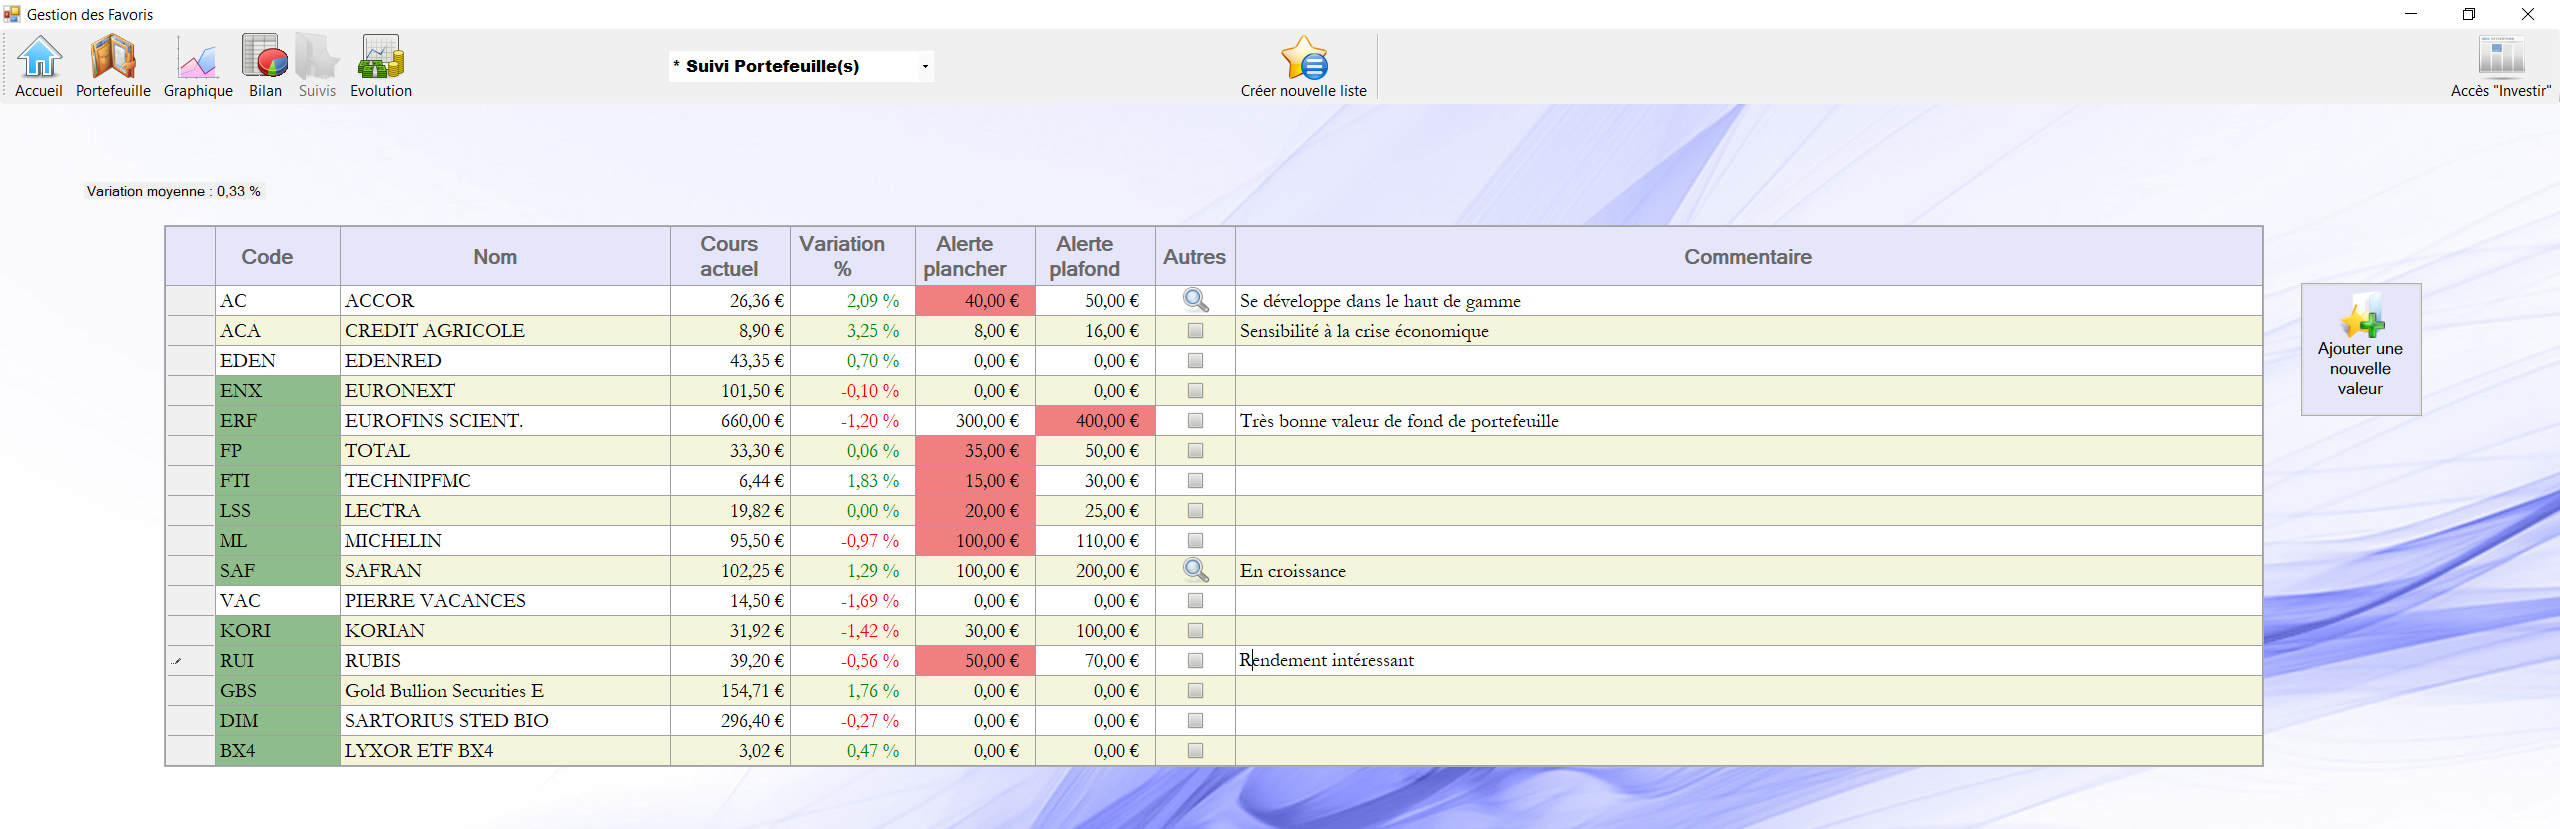Tick Autres checkbox for SARTORIUS STED BIO
This screenshot has height=829, width=2560.
(1195, 721)
